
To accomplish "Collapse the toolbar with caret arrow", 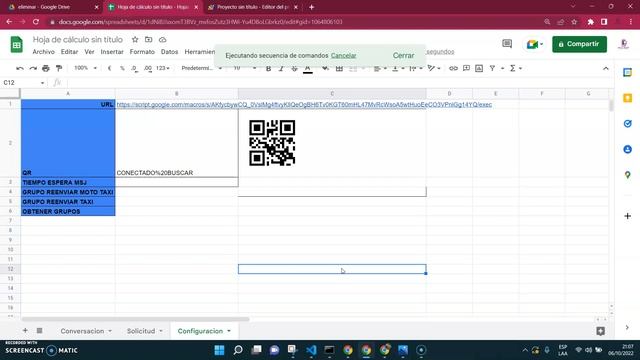I will coord(606,69).
